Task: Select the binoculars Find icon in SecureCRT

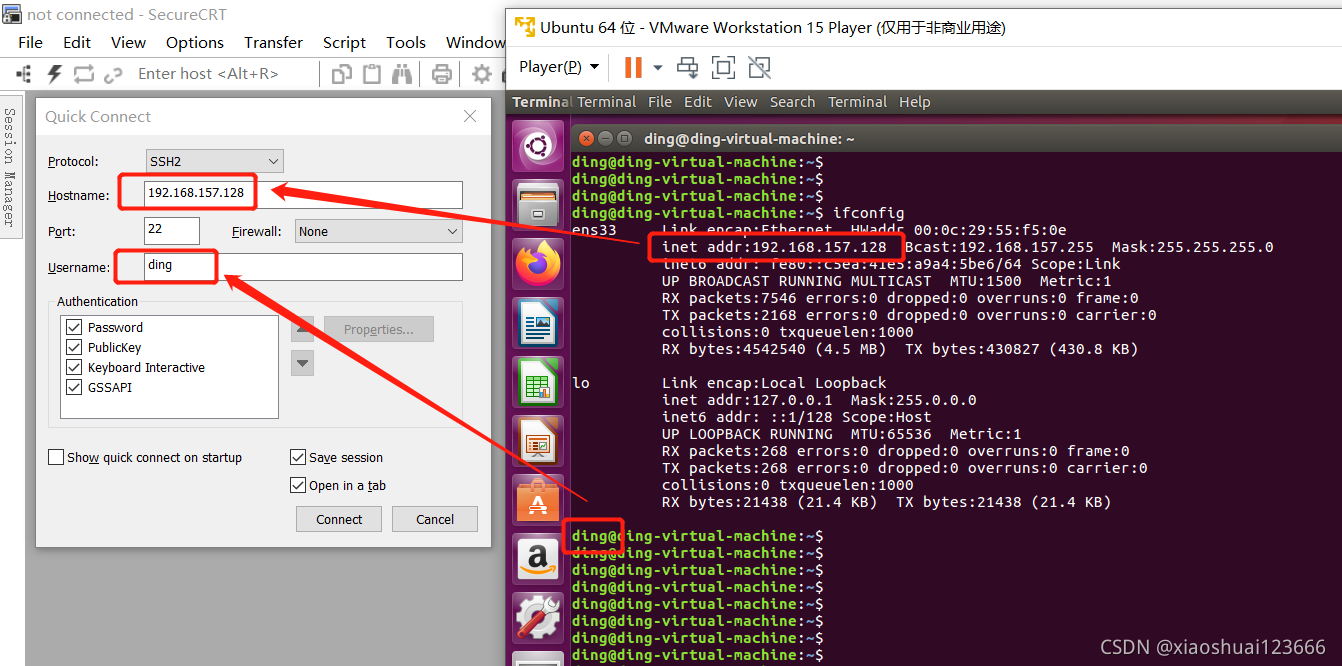Action: [402, 73]
